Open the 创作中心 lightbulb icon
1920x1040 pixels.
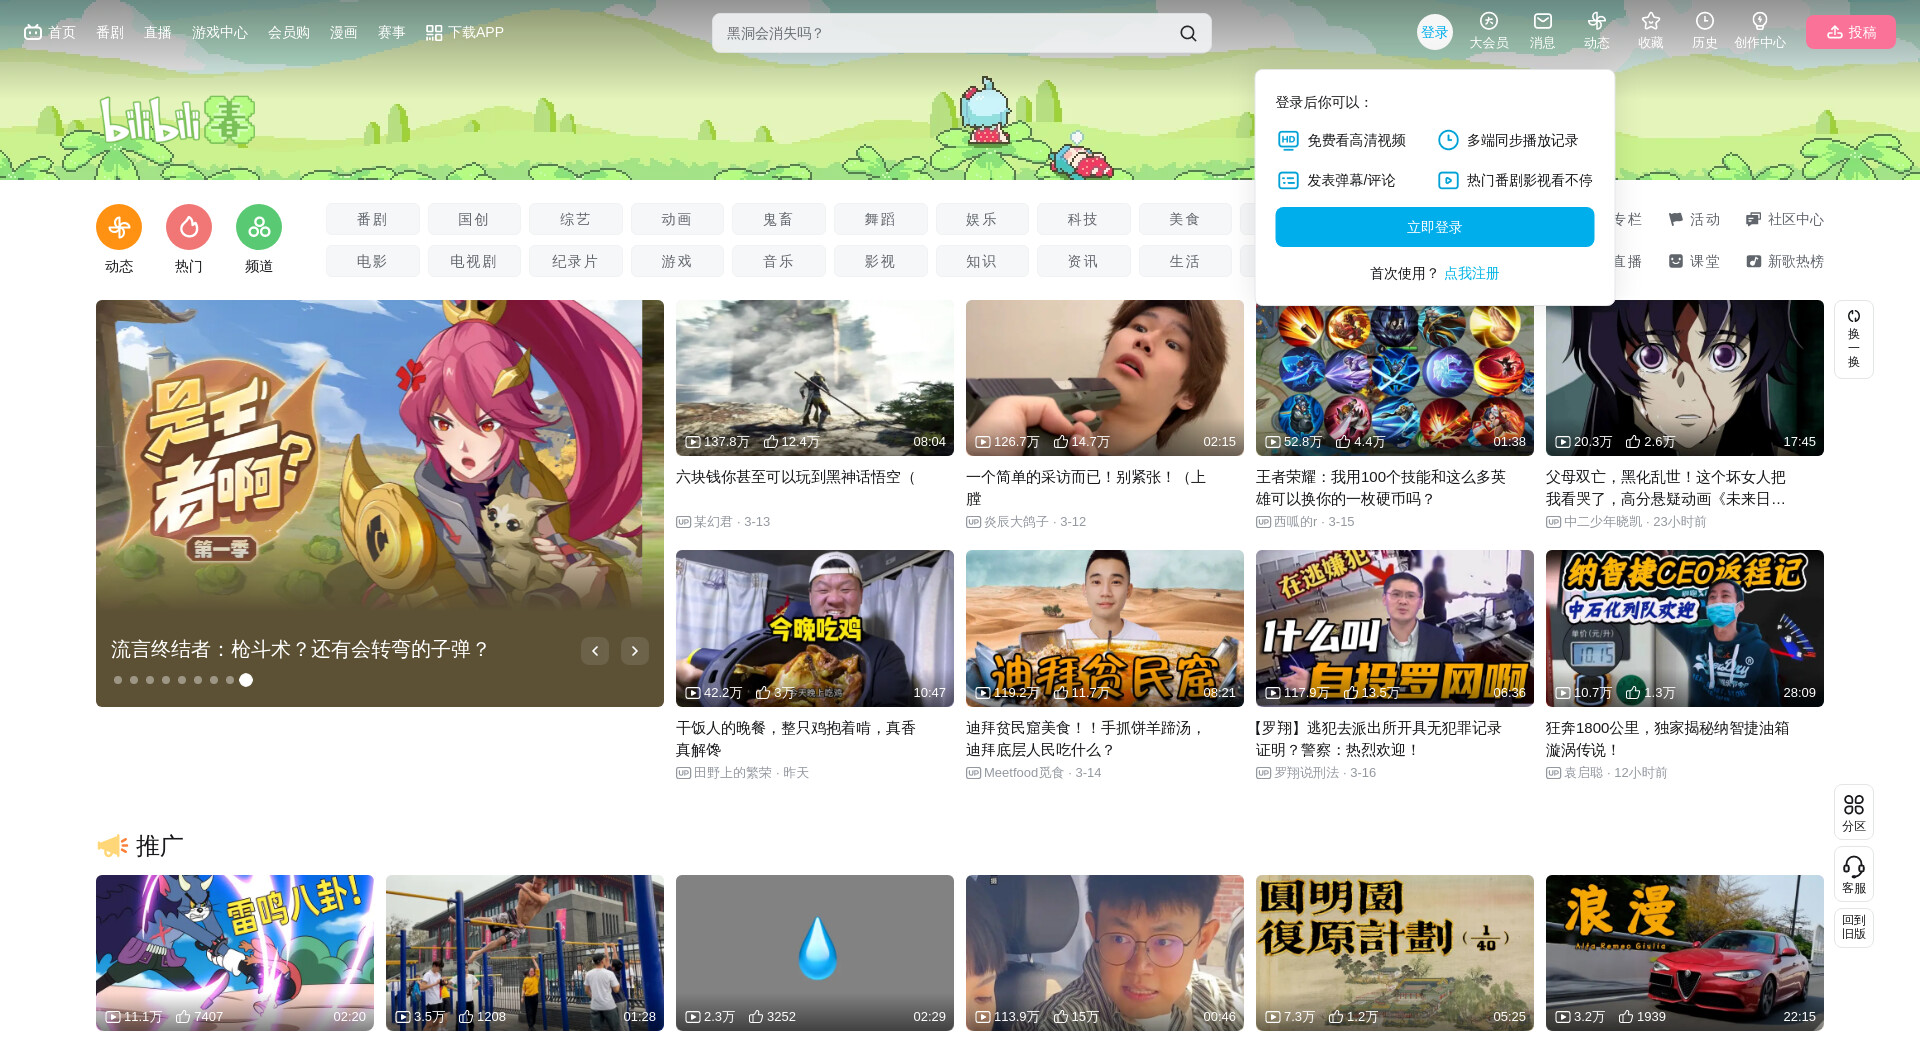pos(1760,30)
